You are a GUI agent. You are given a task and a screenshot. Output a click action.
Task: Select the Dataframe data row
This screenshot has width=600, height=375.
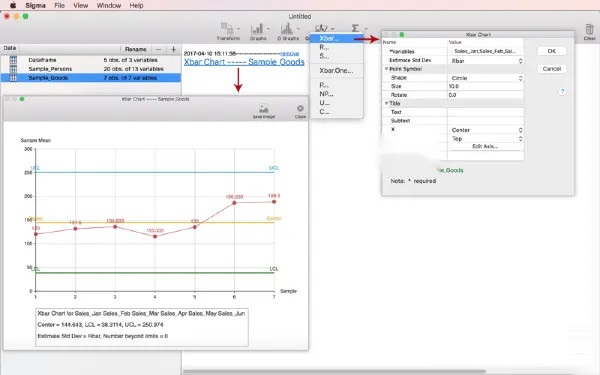[x=91, y=60]
